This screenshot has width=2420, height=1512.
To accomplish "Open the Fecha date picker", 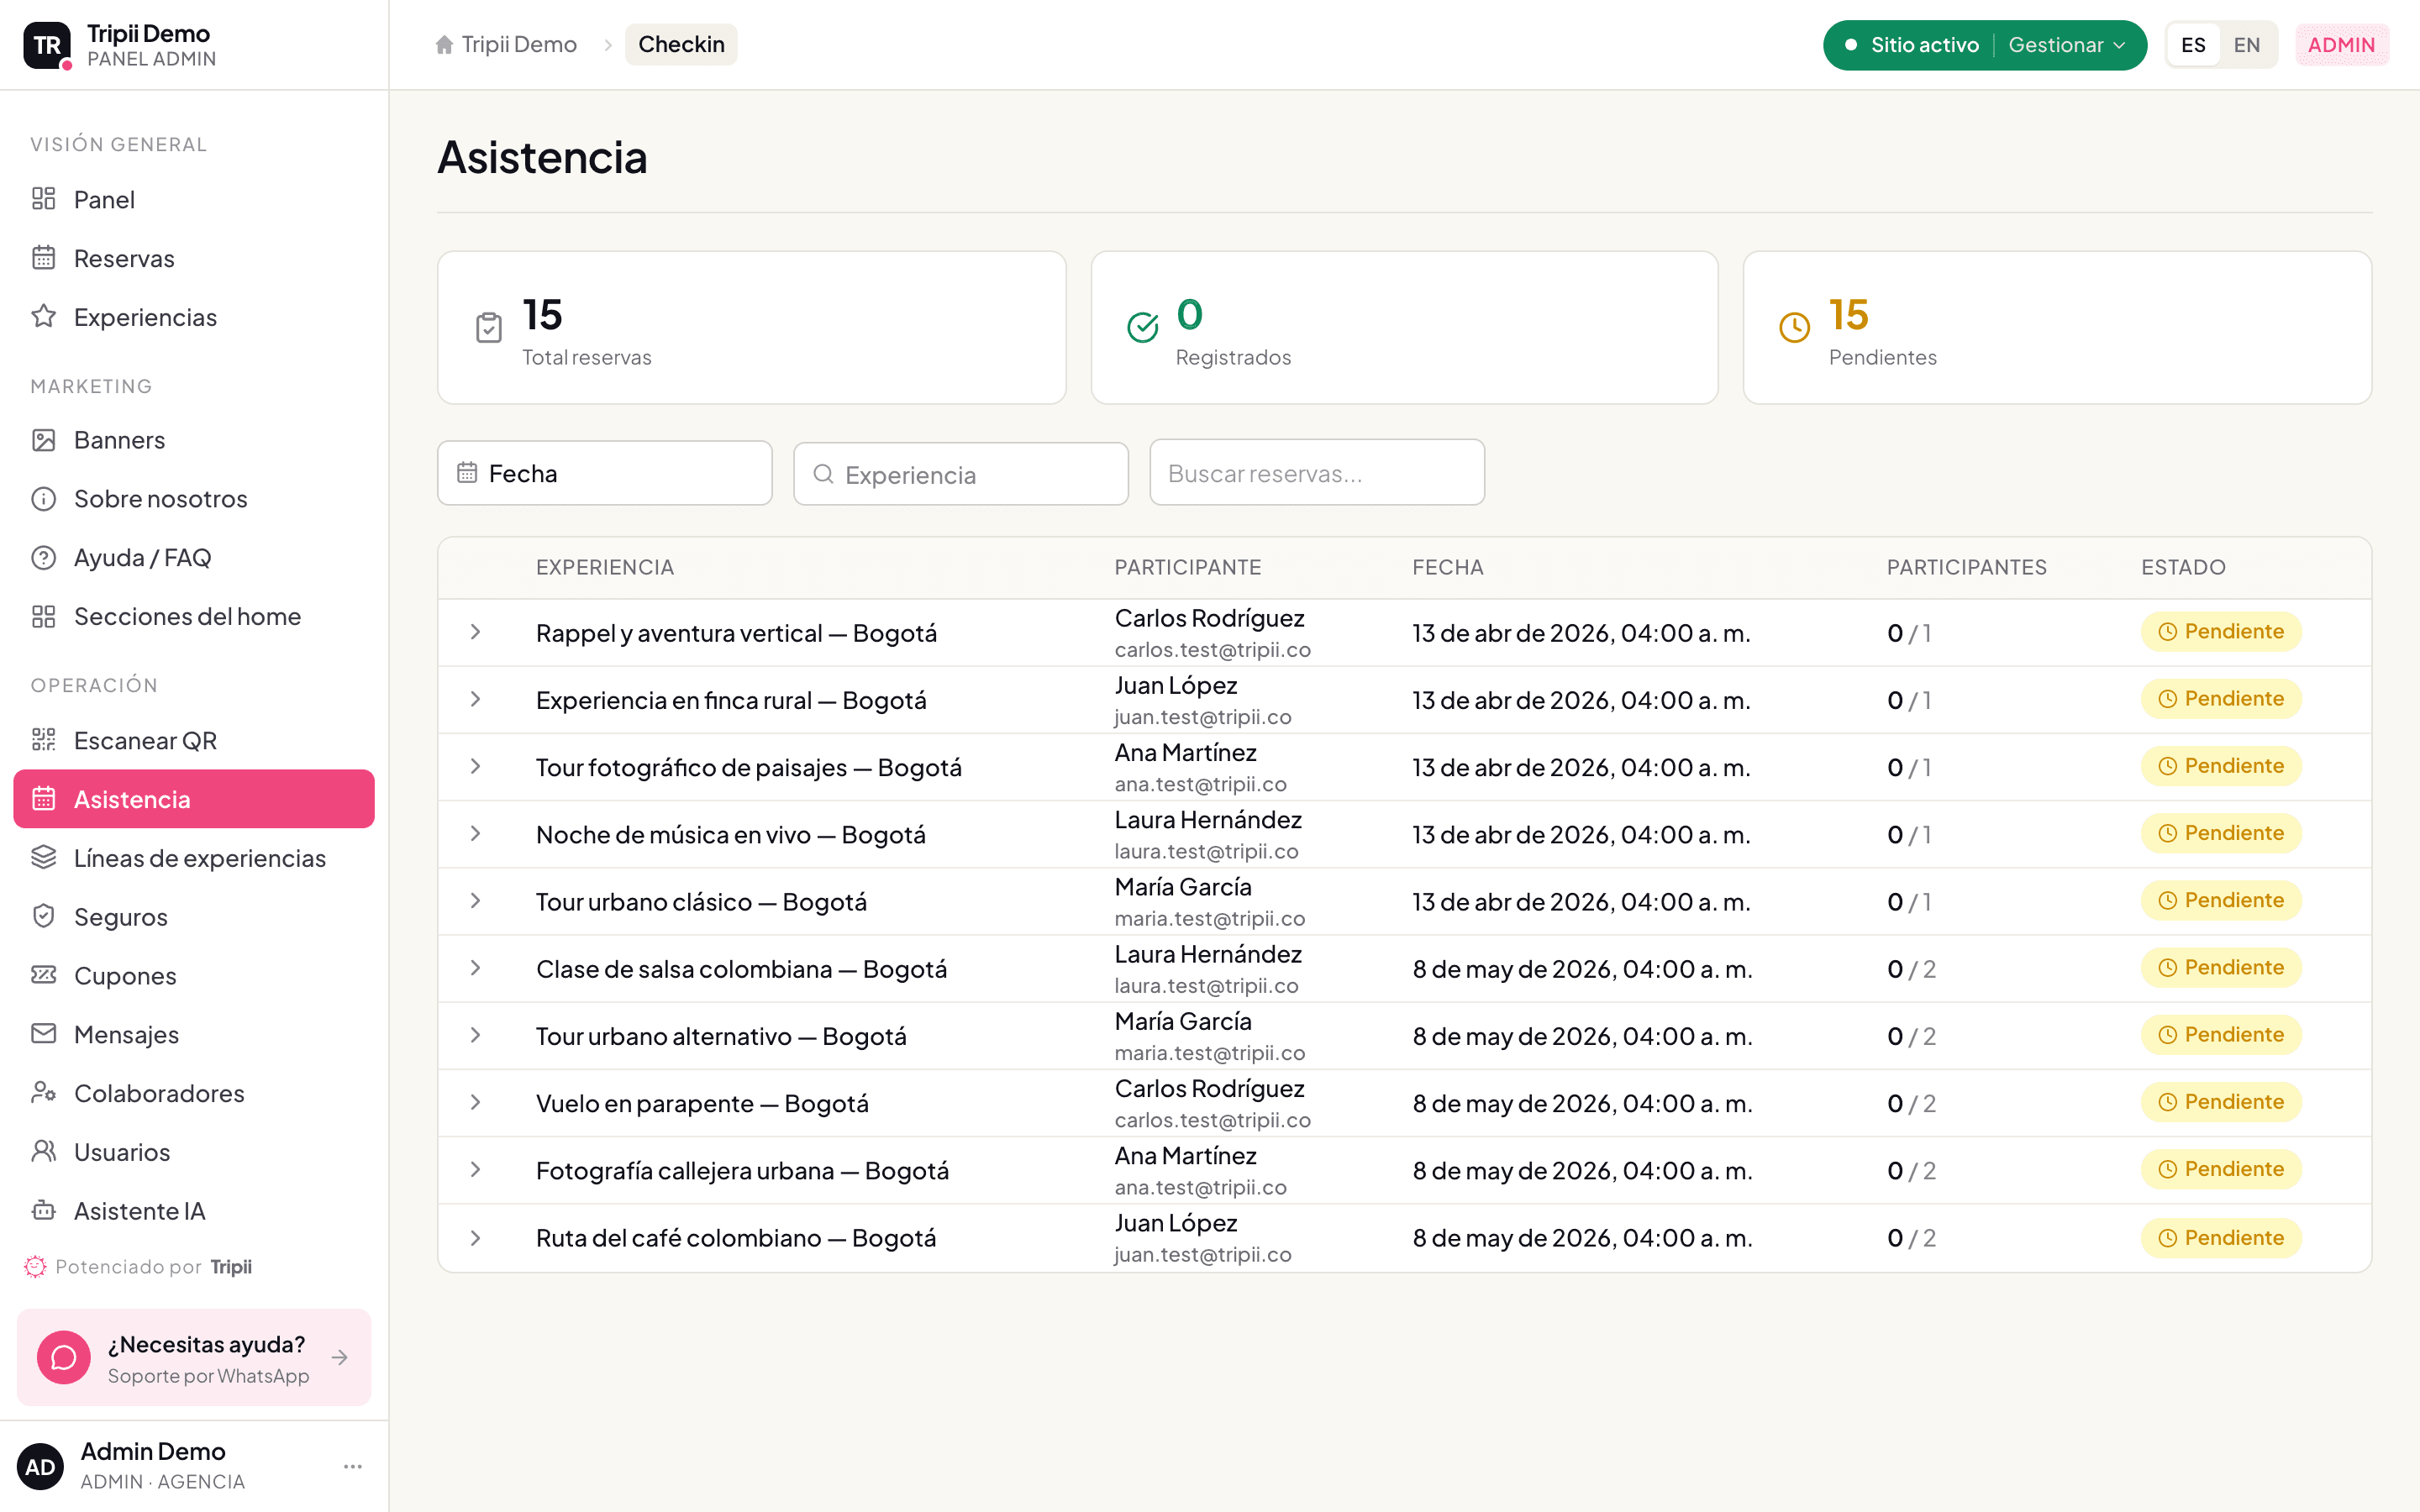I will [605, 473].
